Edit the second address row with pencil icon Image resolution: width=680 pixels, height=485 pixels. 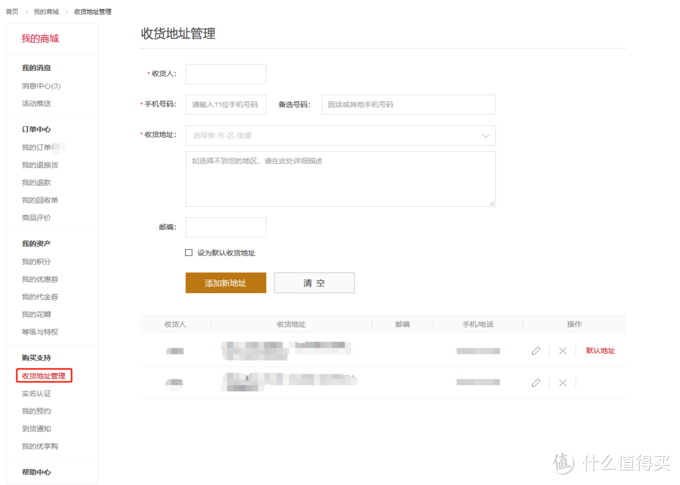click(536, 383)
